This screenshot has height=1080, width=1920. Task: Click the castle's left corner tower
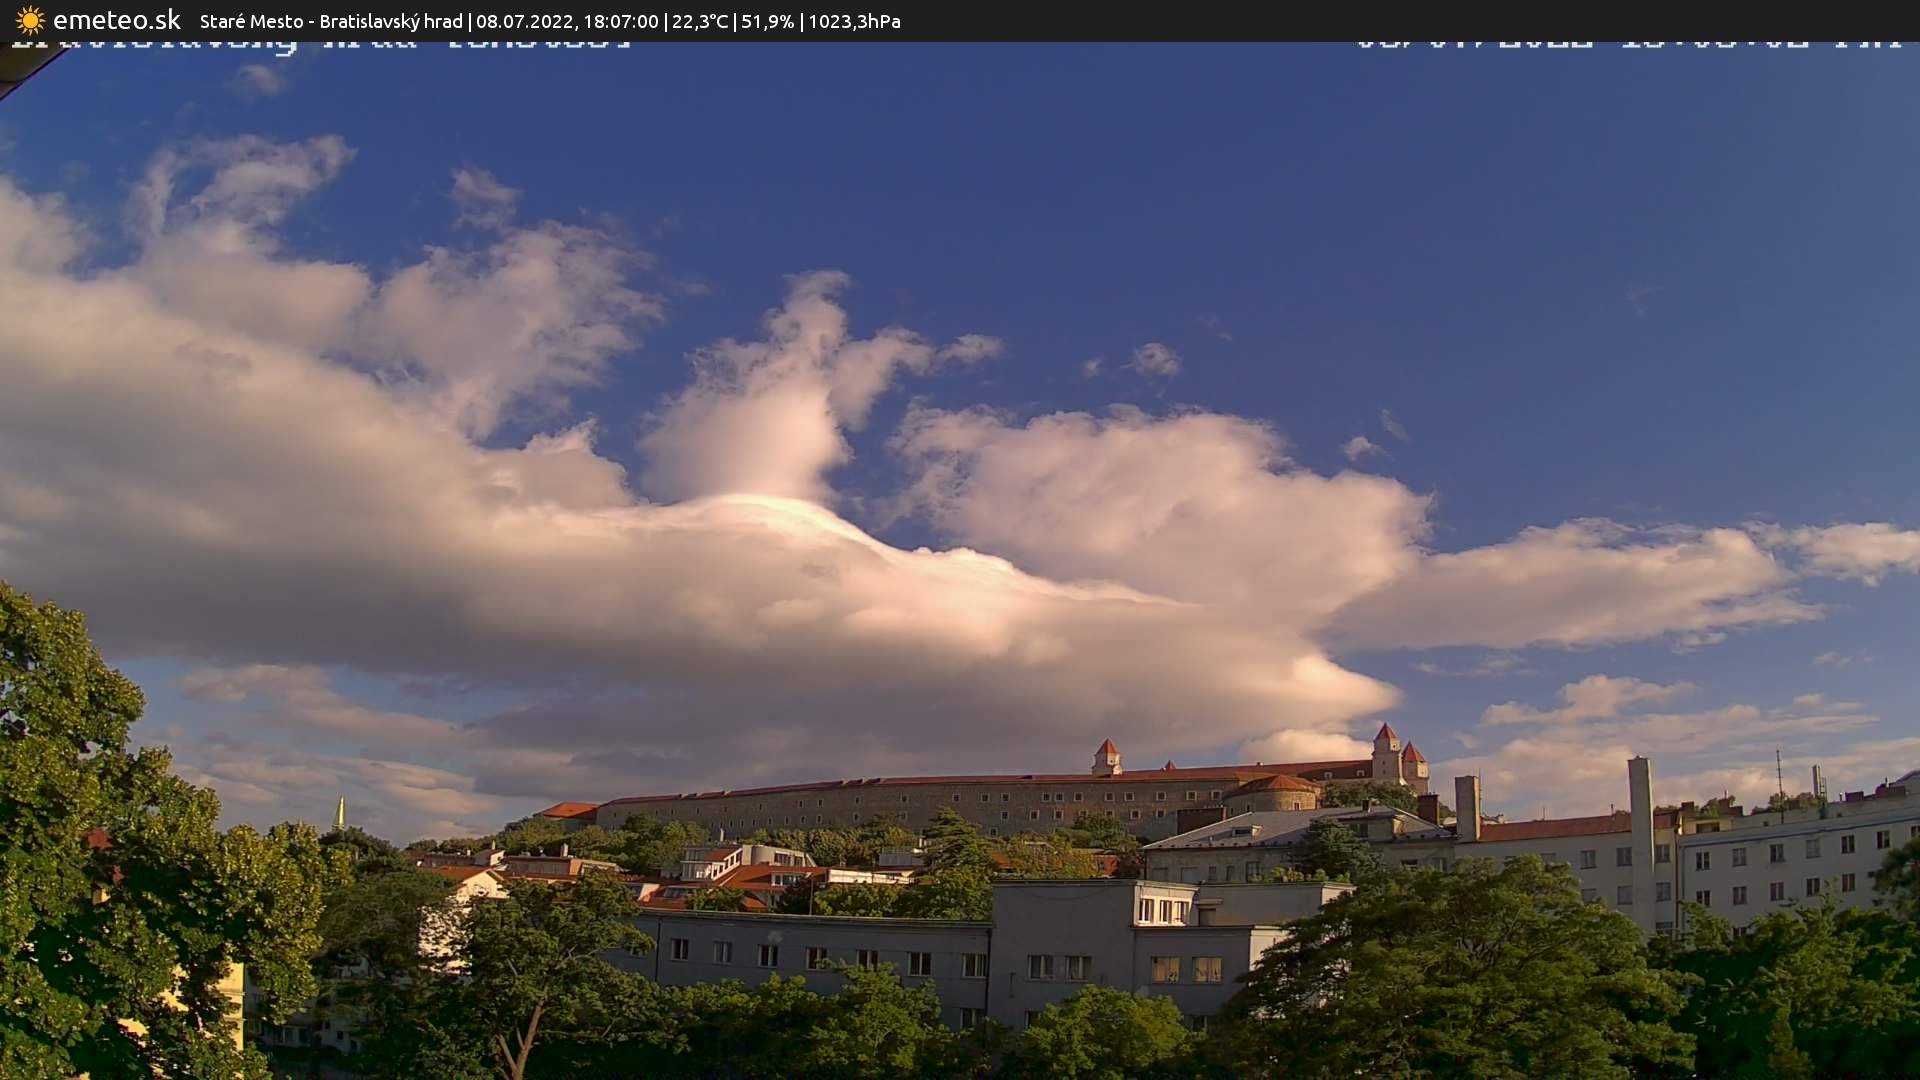click(x=1106, y=756)
